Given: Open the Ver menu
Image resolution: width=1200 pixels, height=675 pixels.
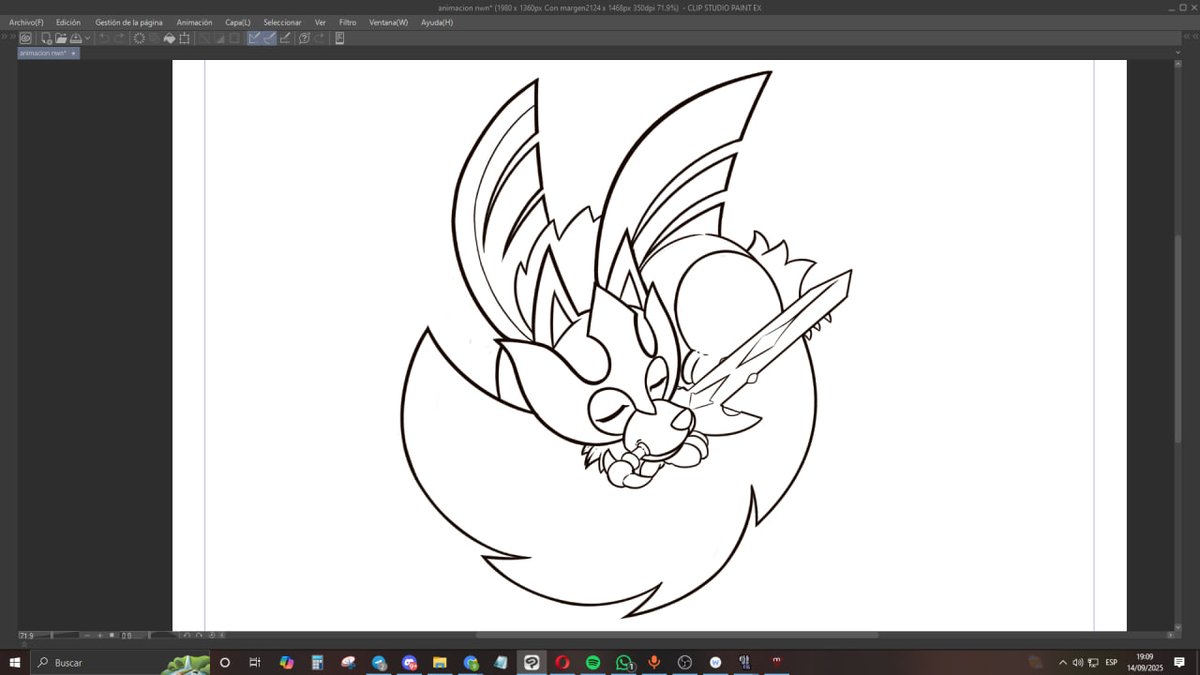Looking at the screenshot, I should [320, 22].
